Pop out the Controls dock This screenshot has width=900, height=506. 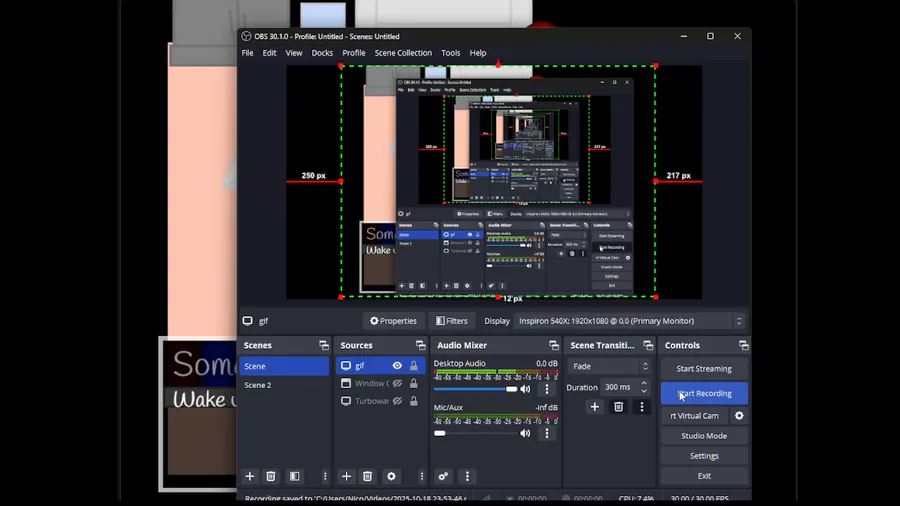(743, 345)
